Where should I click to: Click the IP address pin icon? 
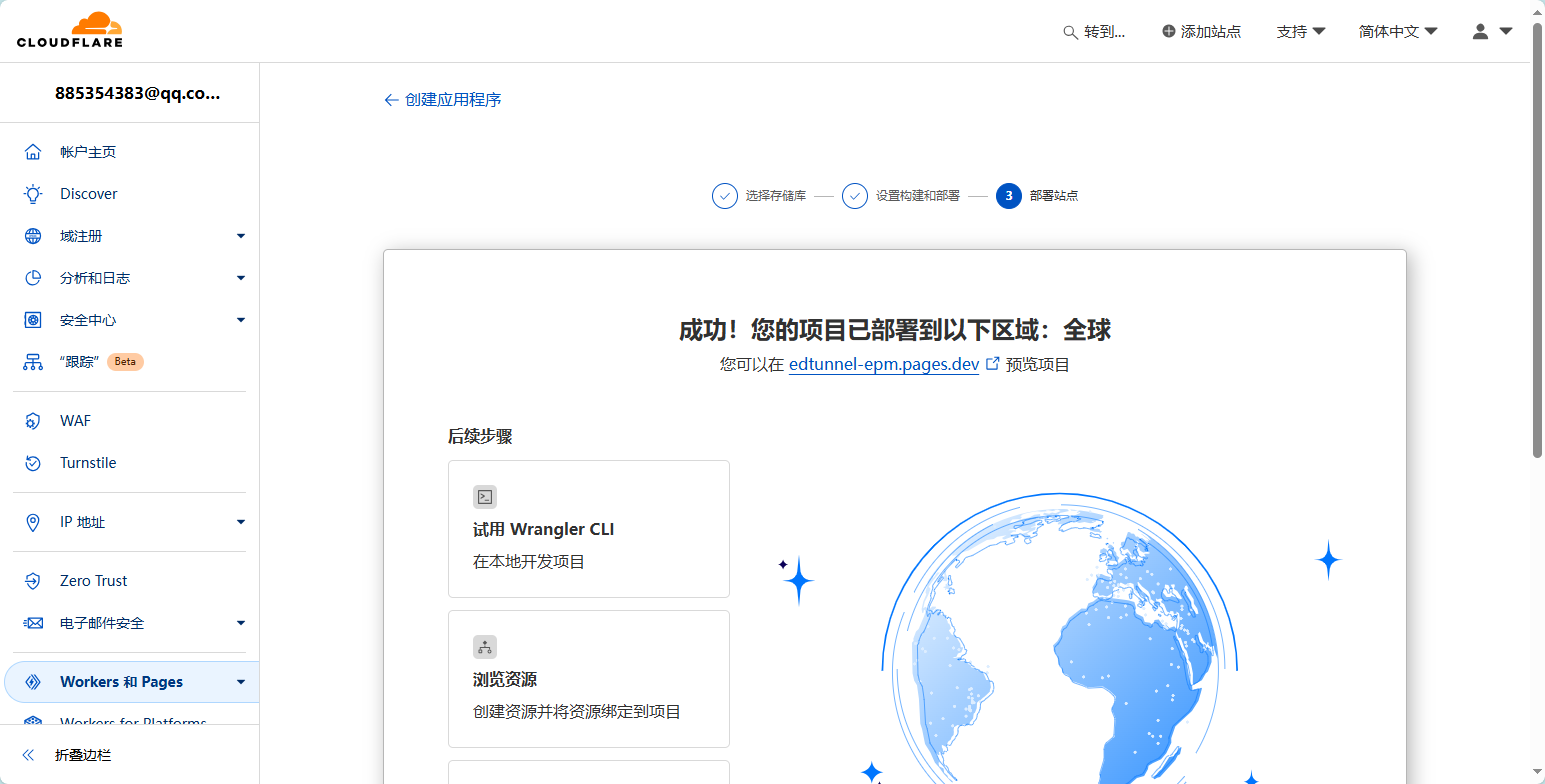click(33, 522)
